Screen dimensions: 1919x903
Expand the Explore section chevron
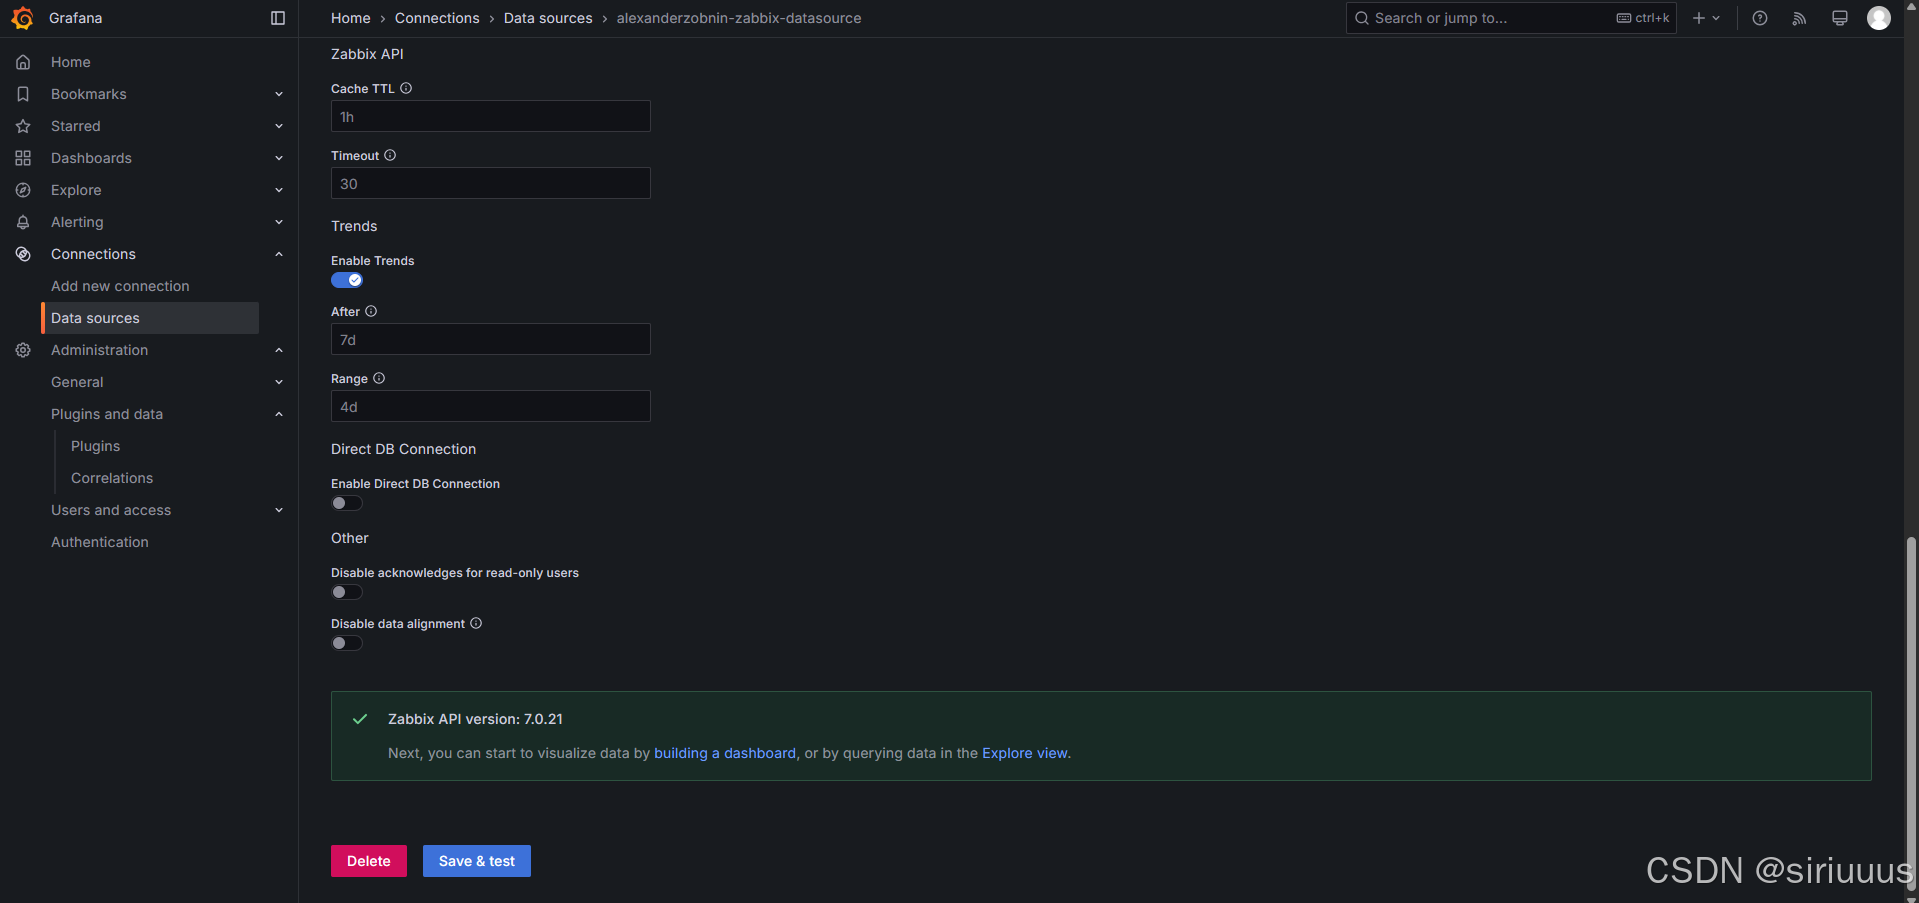coord(279,190)
